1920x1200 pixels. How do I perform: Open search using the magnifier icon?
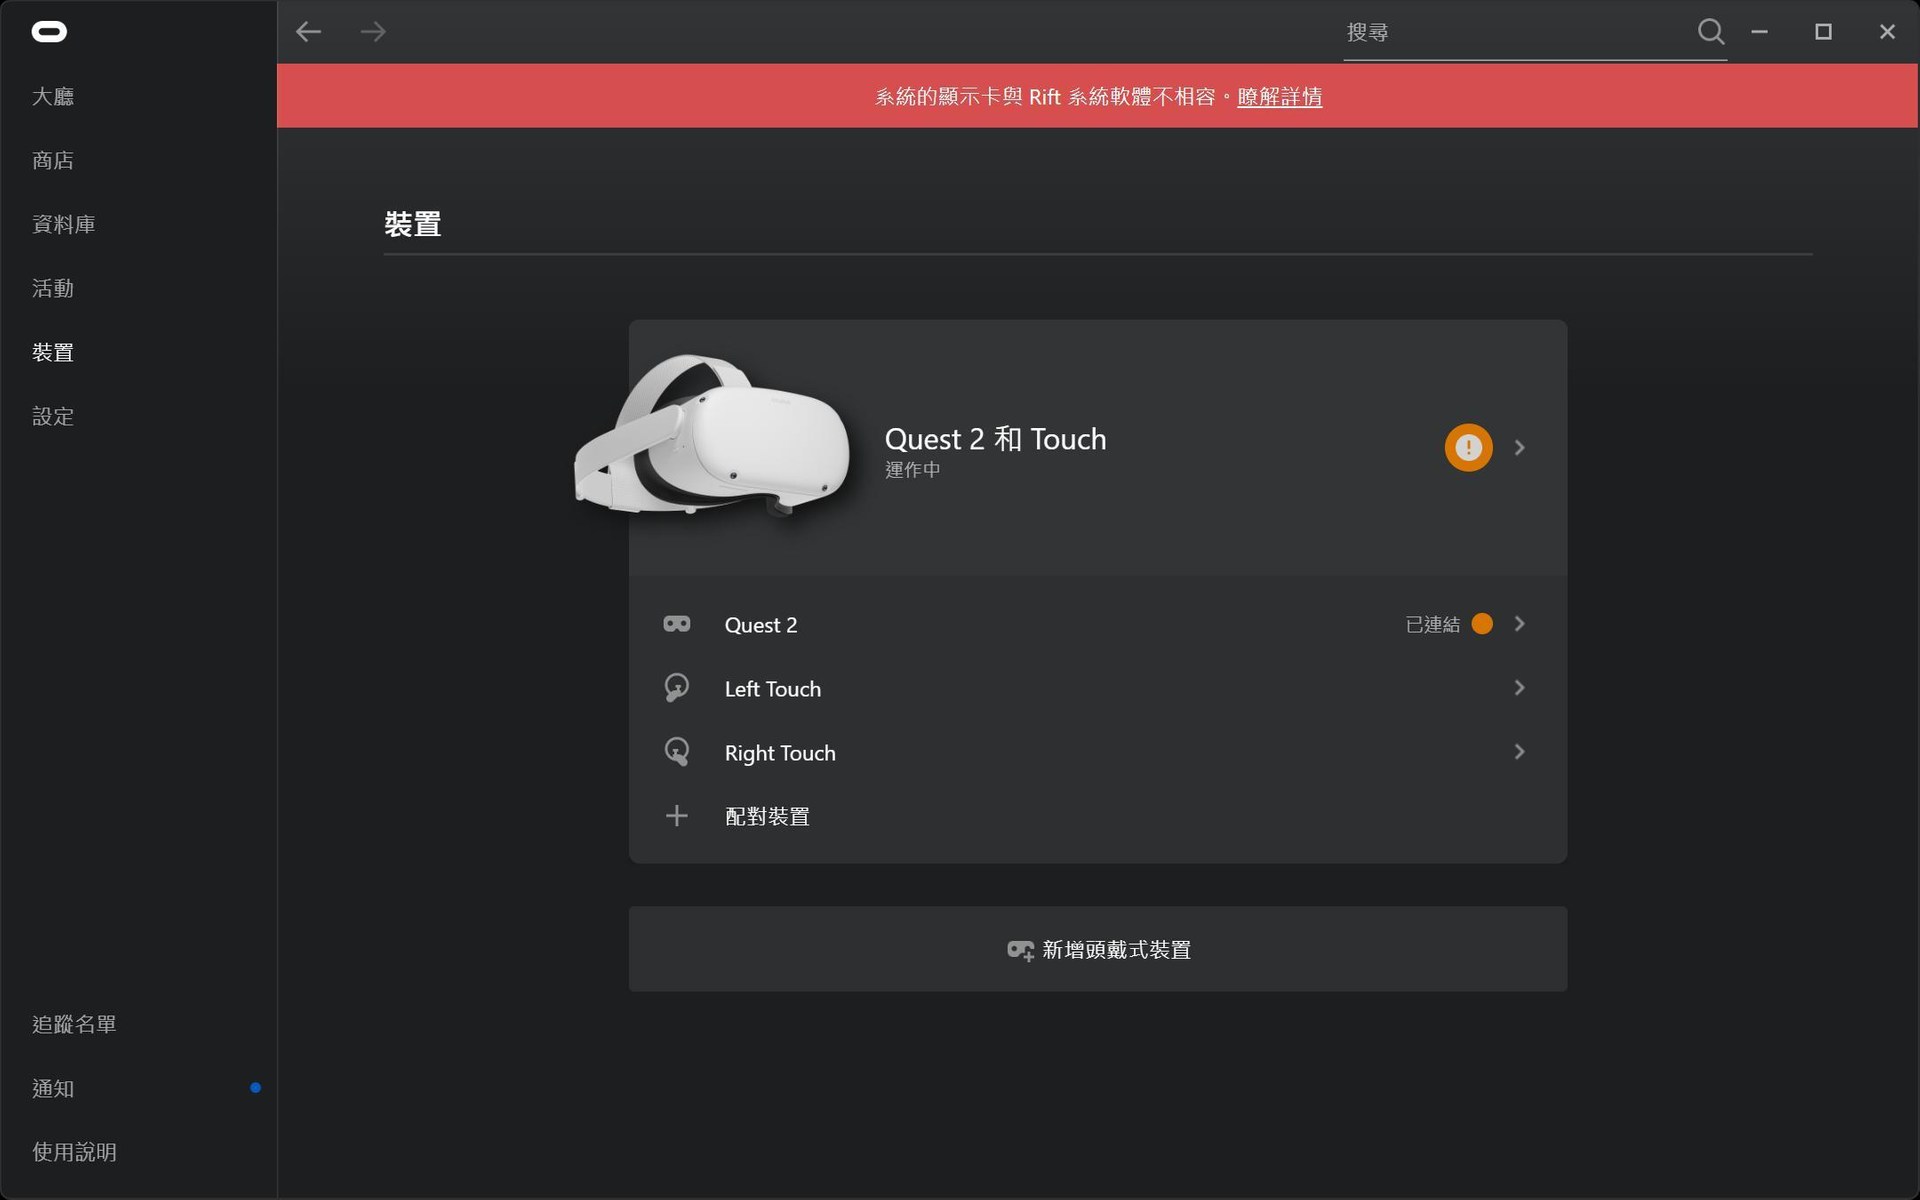[x=1711, y=31]
